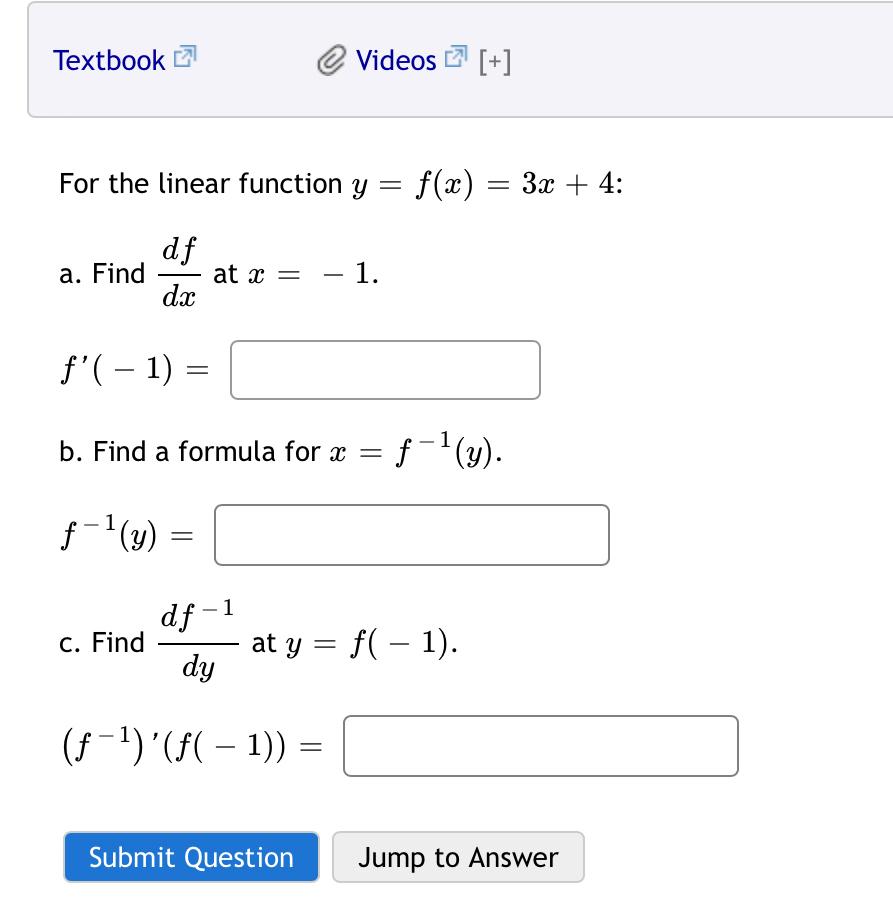
Task: Click the f'(-1) answer input field
Action: point(384,370)
